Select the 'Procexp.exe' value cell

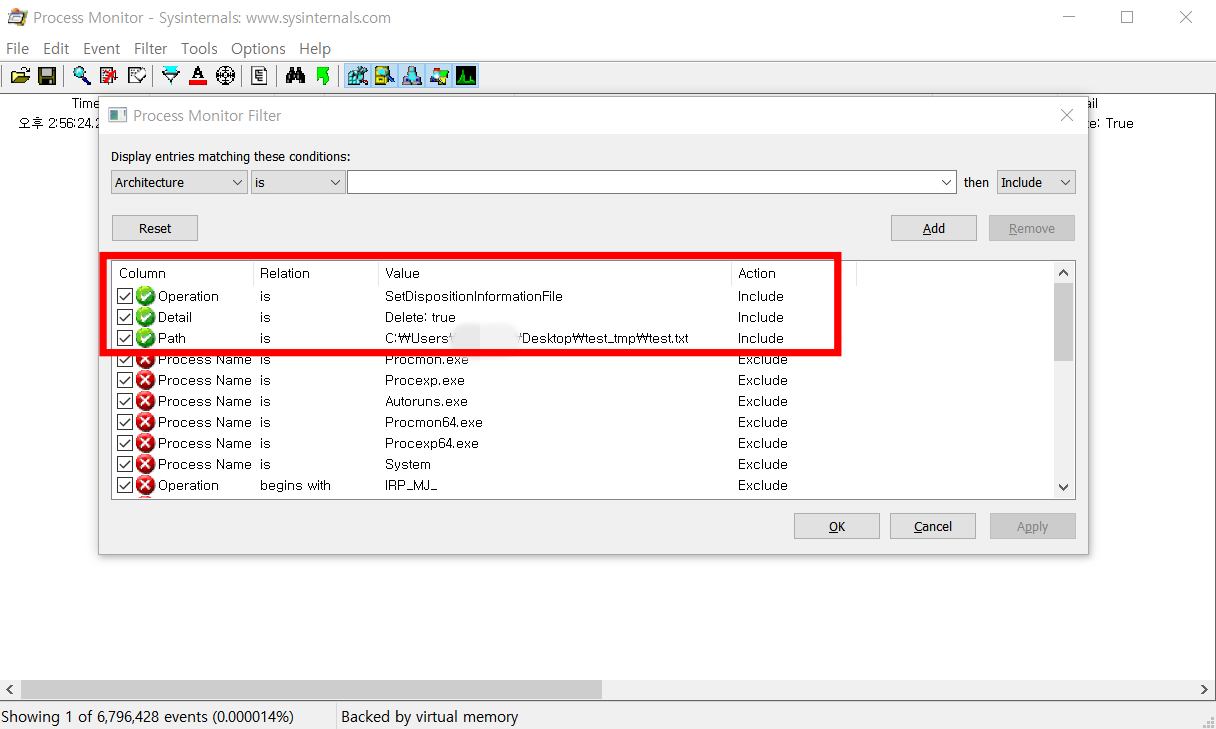tap(425, 380)
